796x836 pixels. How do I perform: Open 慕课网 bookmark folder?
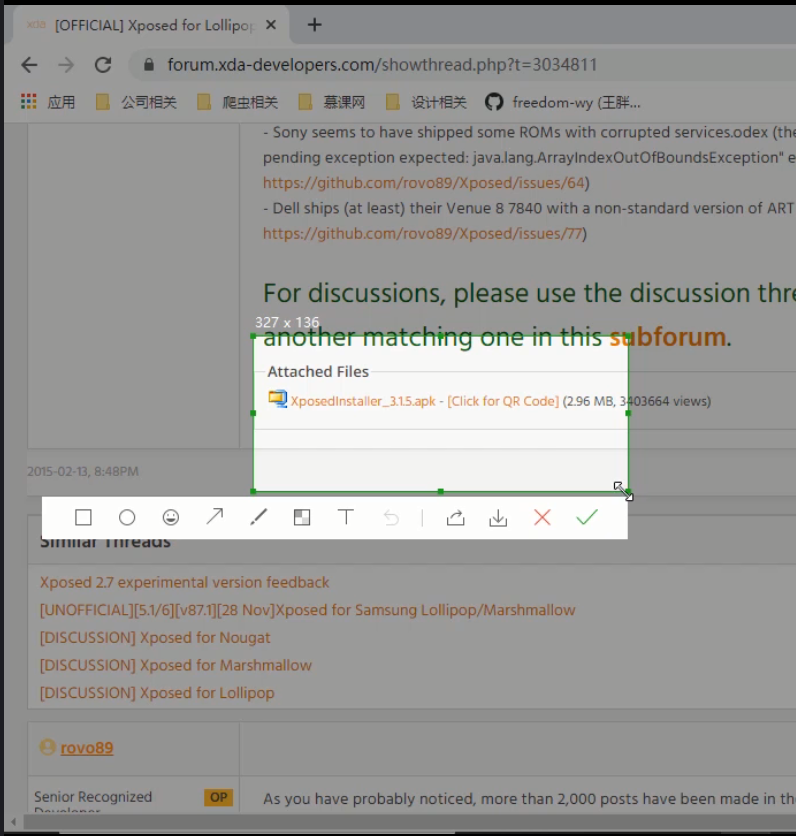click(x=332, y=102)
